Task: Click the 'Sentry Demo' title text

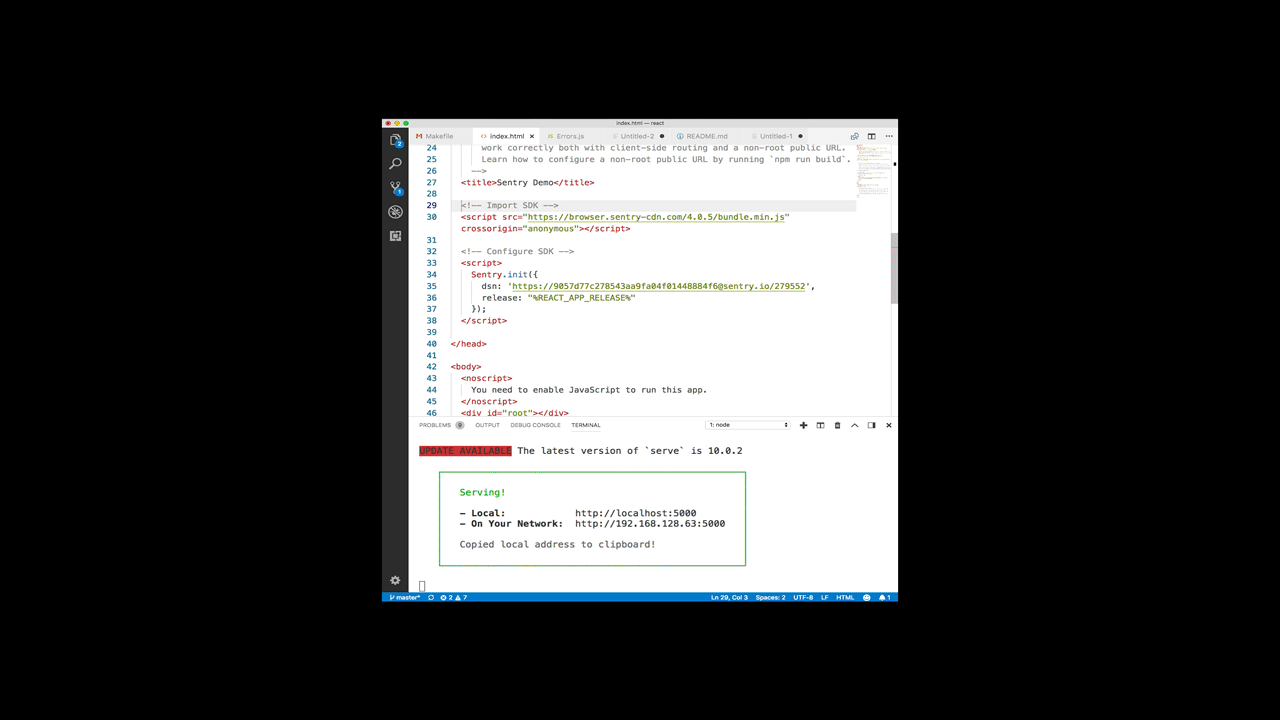Action: [x=525, y=183]
